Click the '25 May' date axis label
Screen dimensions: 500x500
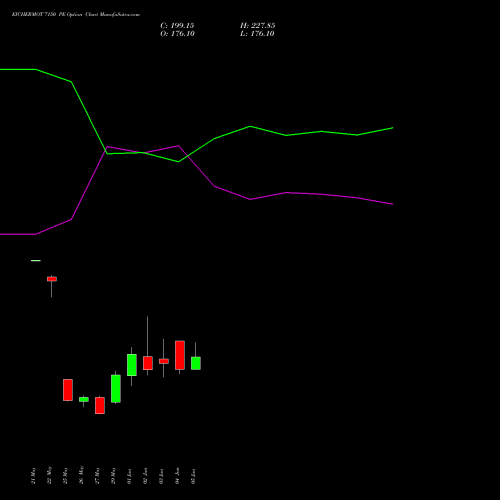pos(65,476)
